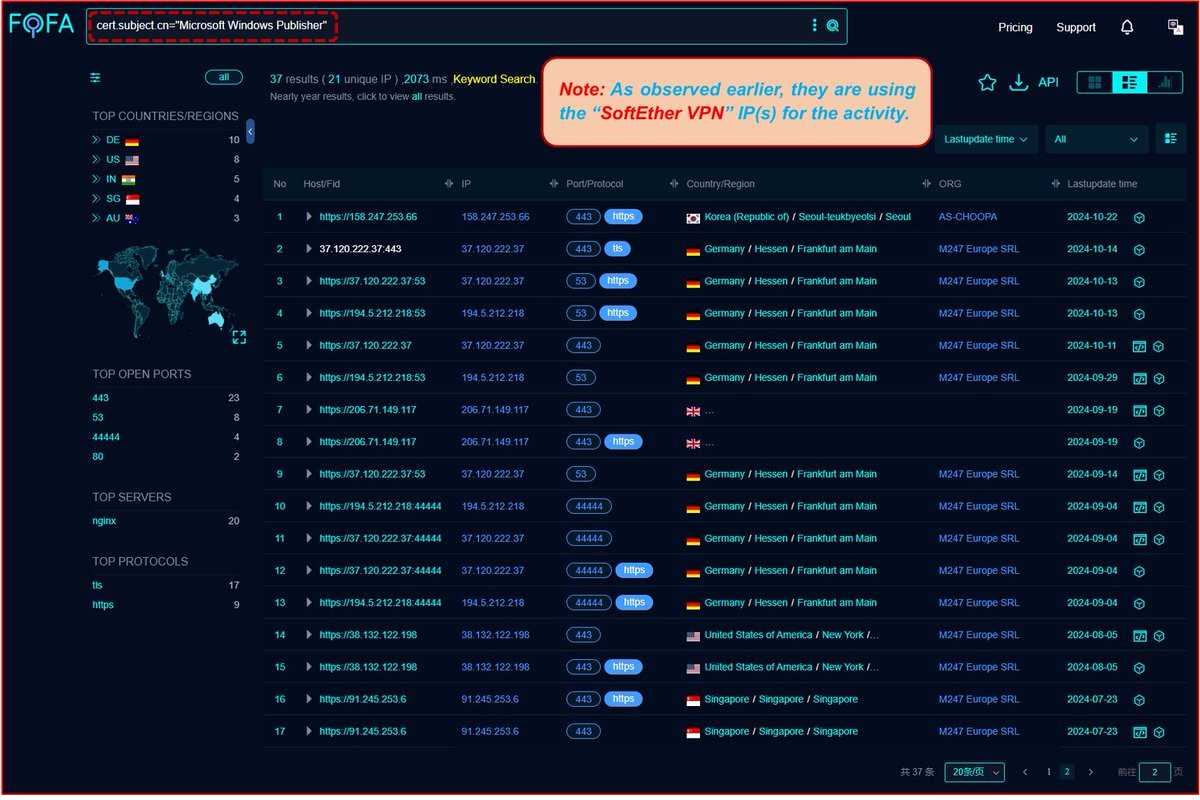This screenshot has width=1200, height=800.
Task: Collapse the left sidebar panel arrow
Action: click(250, 131)
